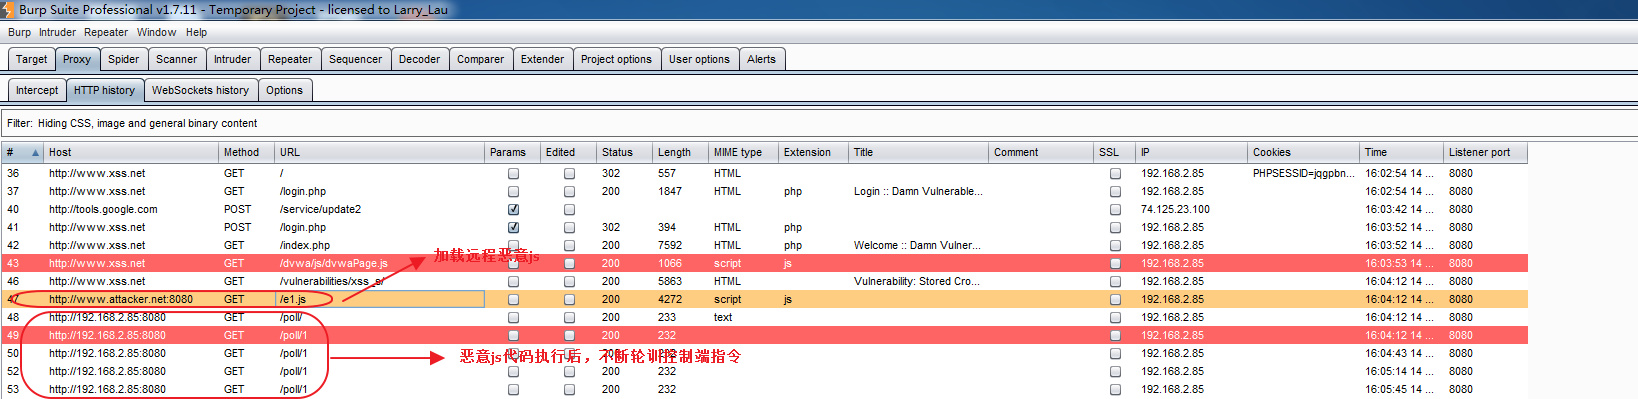Open the Alerts tab
1638x399 pixels.
click(762, 59)
